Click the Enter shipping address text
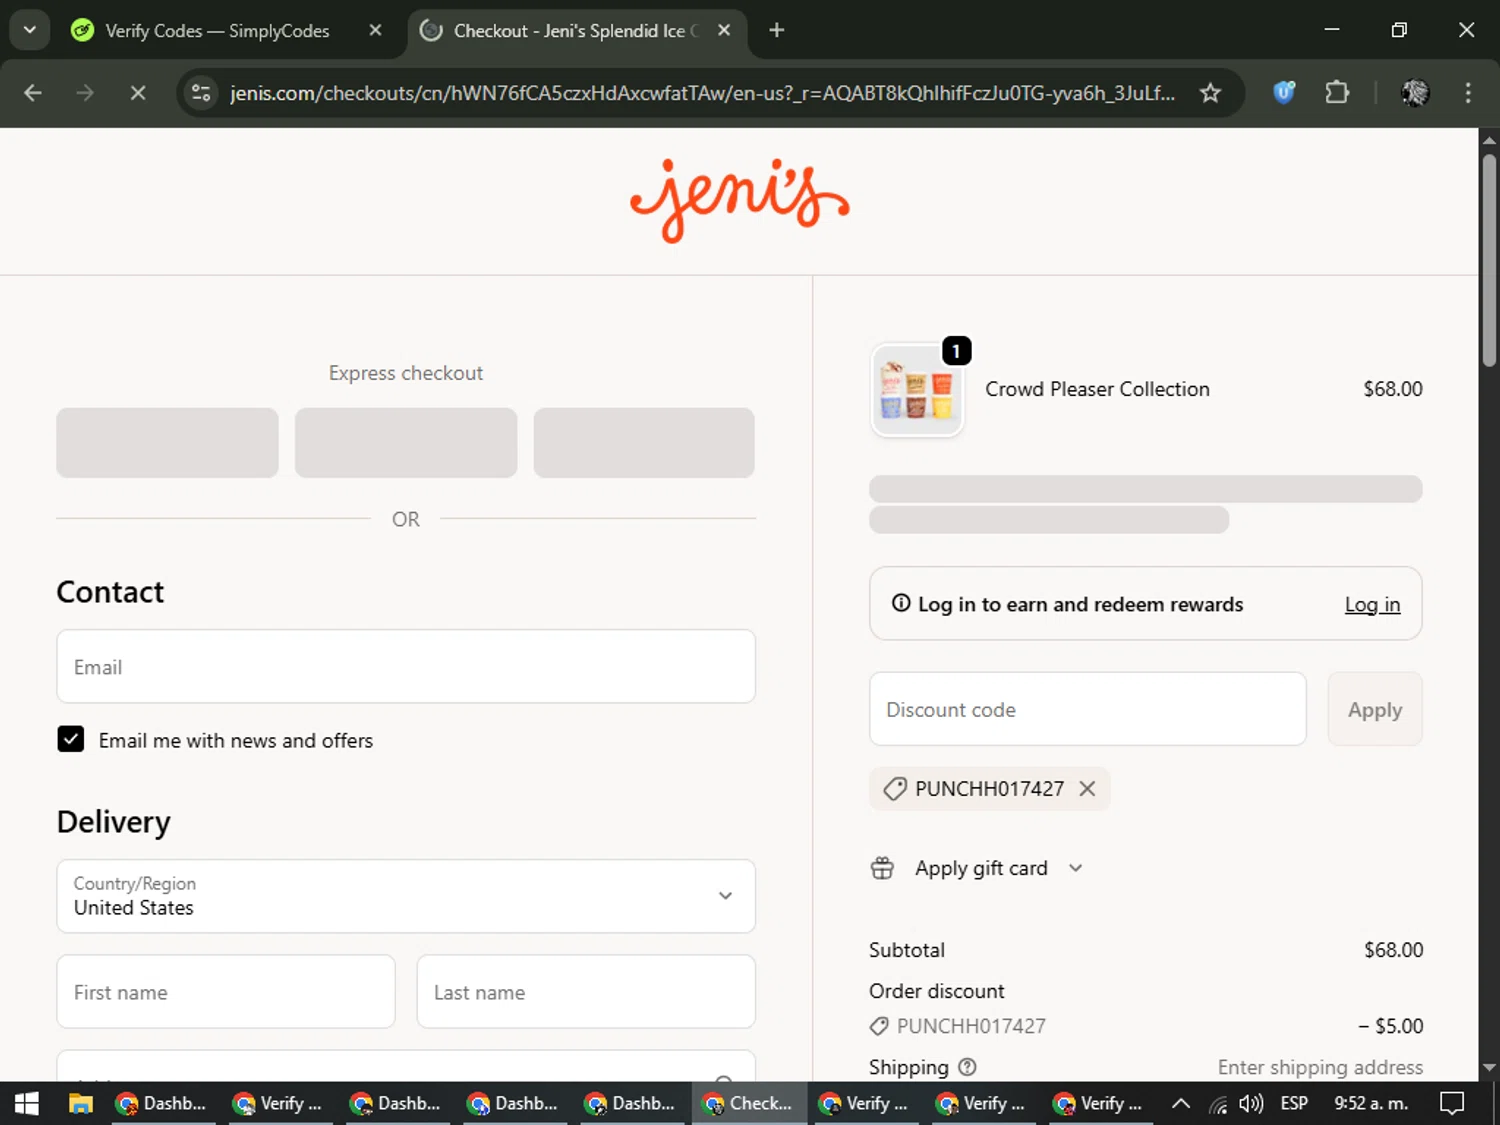 coord(1320,1067)
